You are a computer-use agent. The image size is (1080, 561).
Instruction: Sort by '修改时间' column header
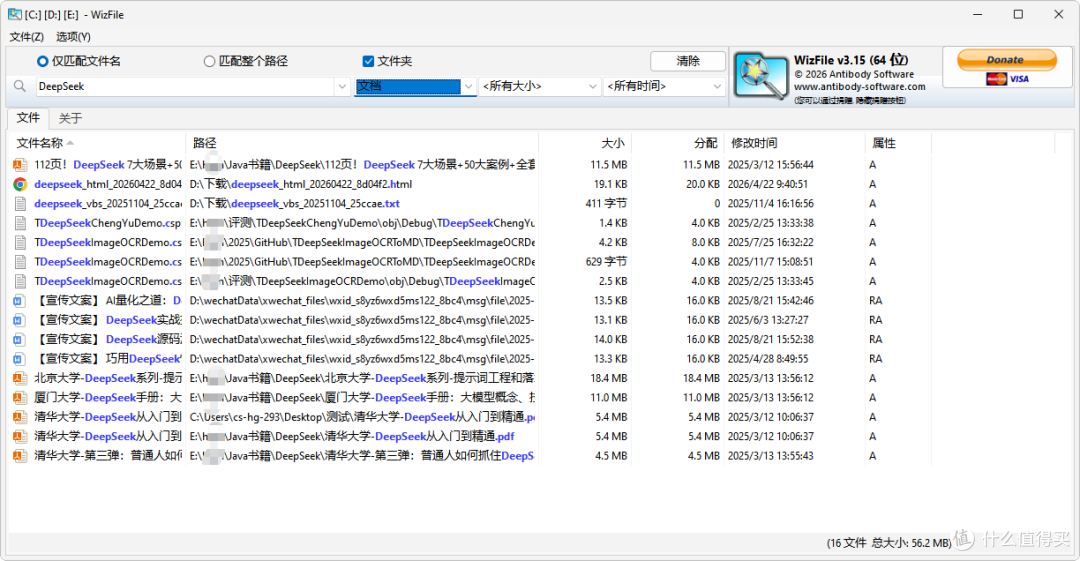click(x=794, y=143)
